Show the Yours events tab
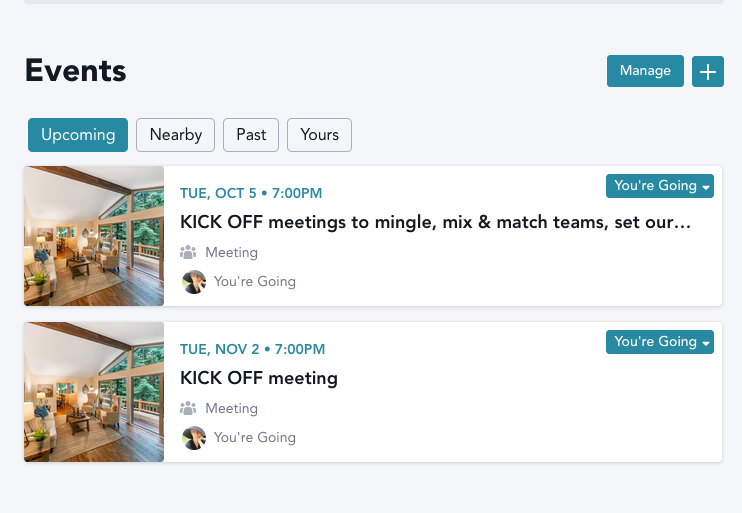The width and height of the screenshot is (742, 513). coord(319,134)
